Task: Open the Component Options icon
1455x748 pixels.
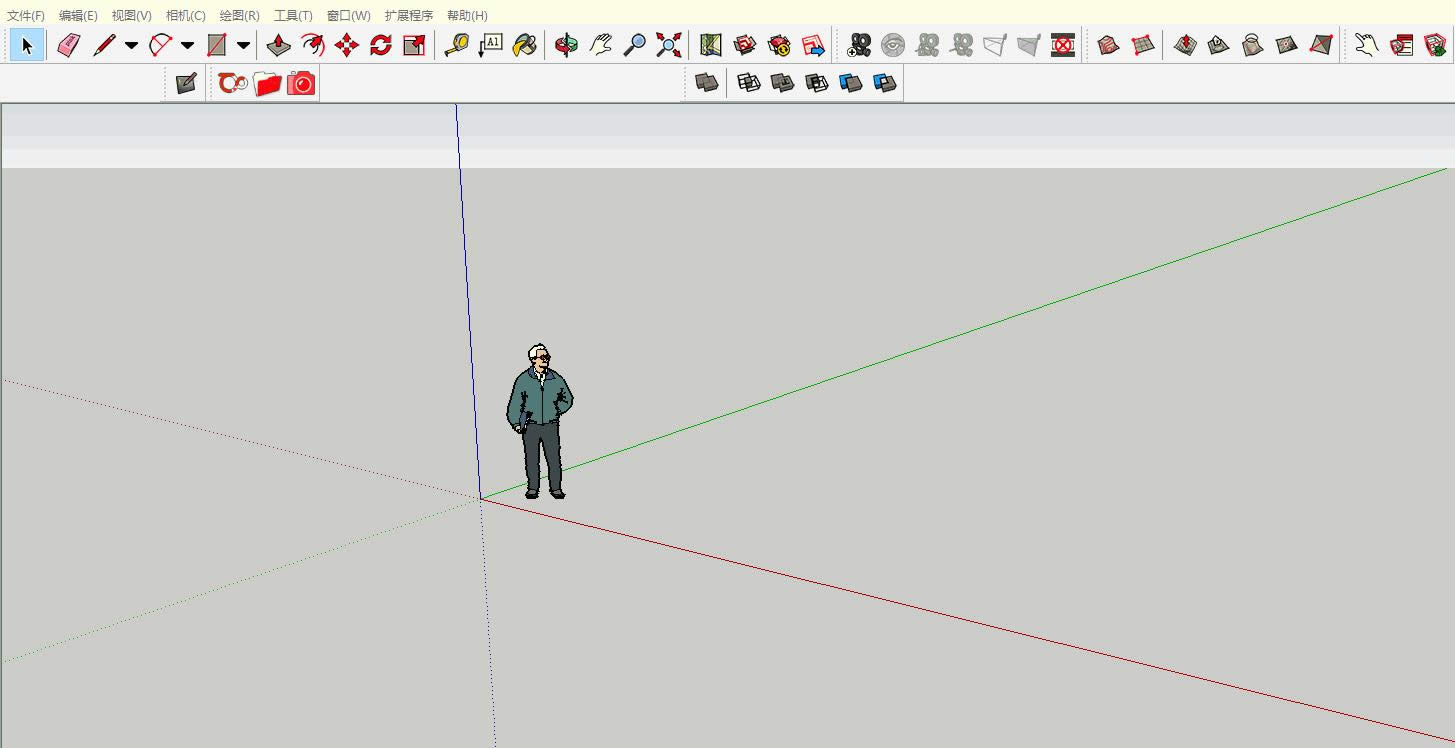Action: pos(1401,45)
